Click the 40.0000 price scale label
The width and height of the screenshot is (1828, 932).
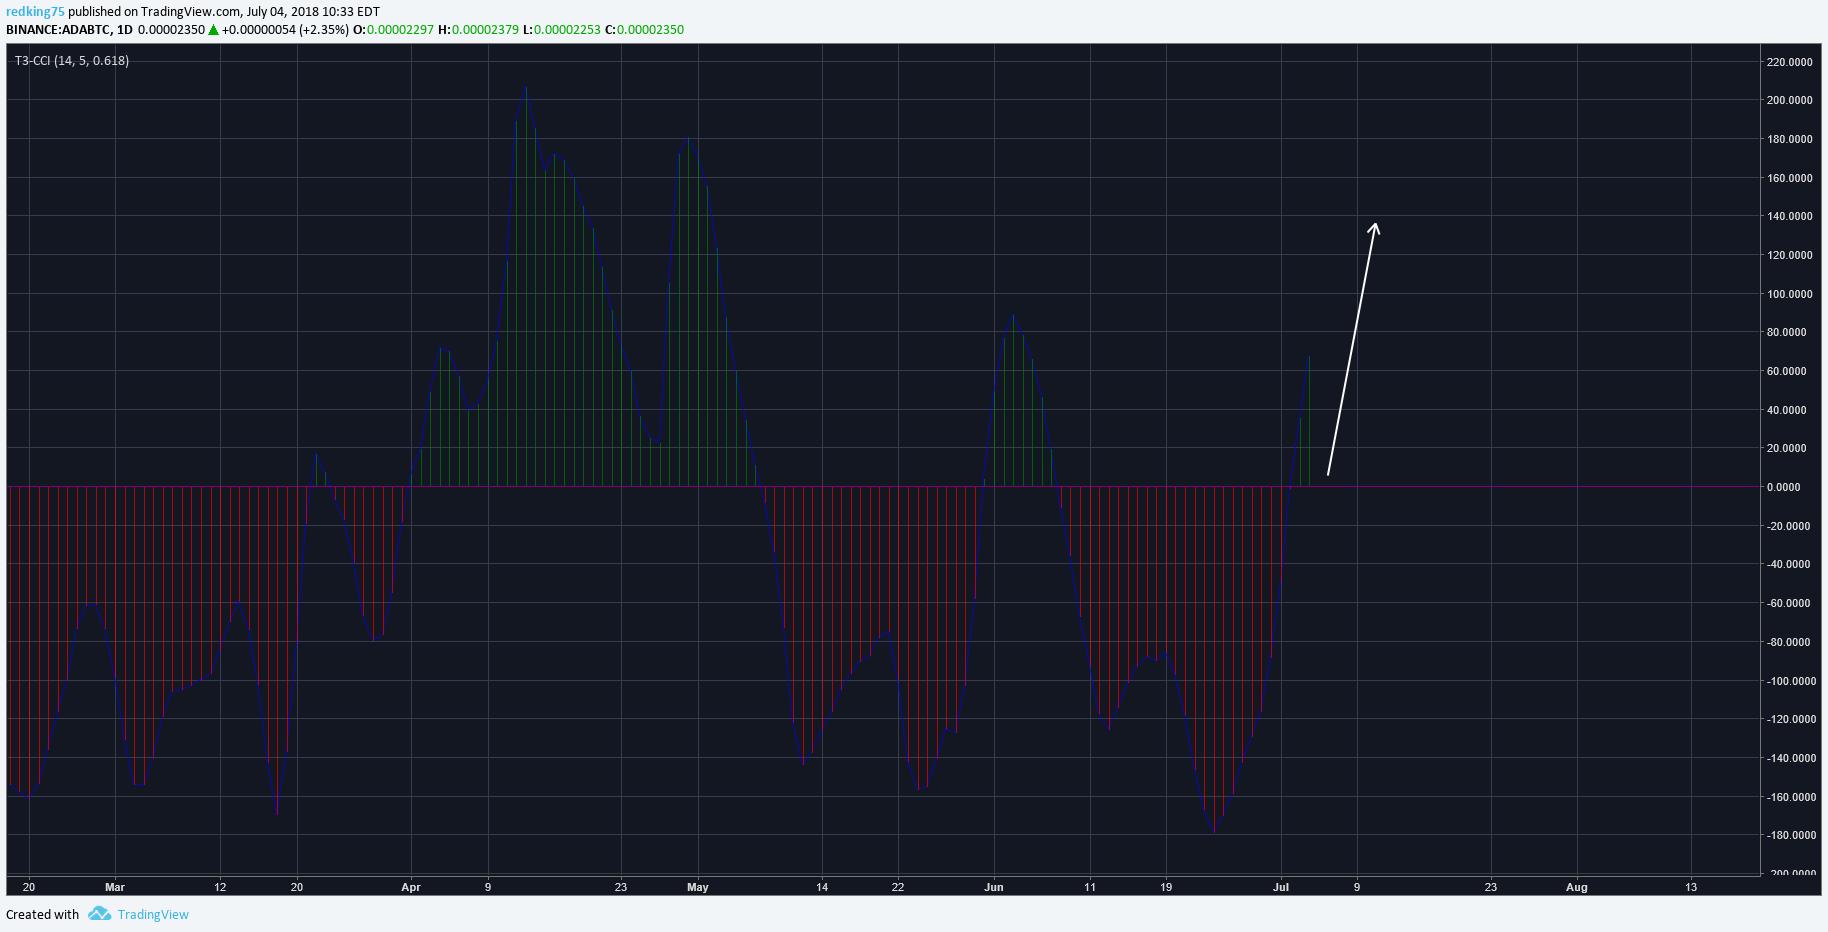(x=1786, y=410)
